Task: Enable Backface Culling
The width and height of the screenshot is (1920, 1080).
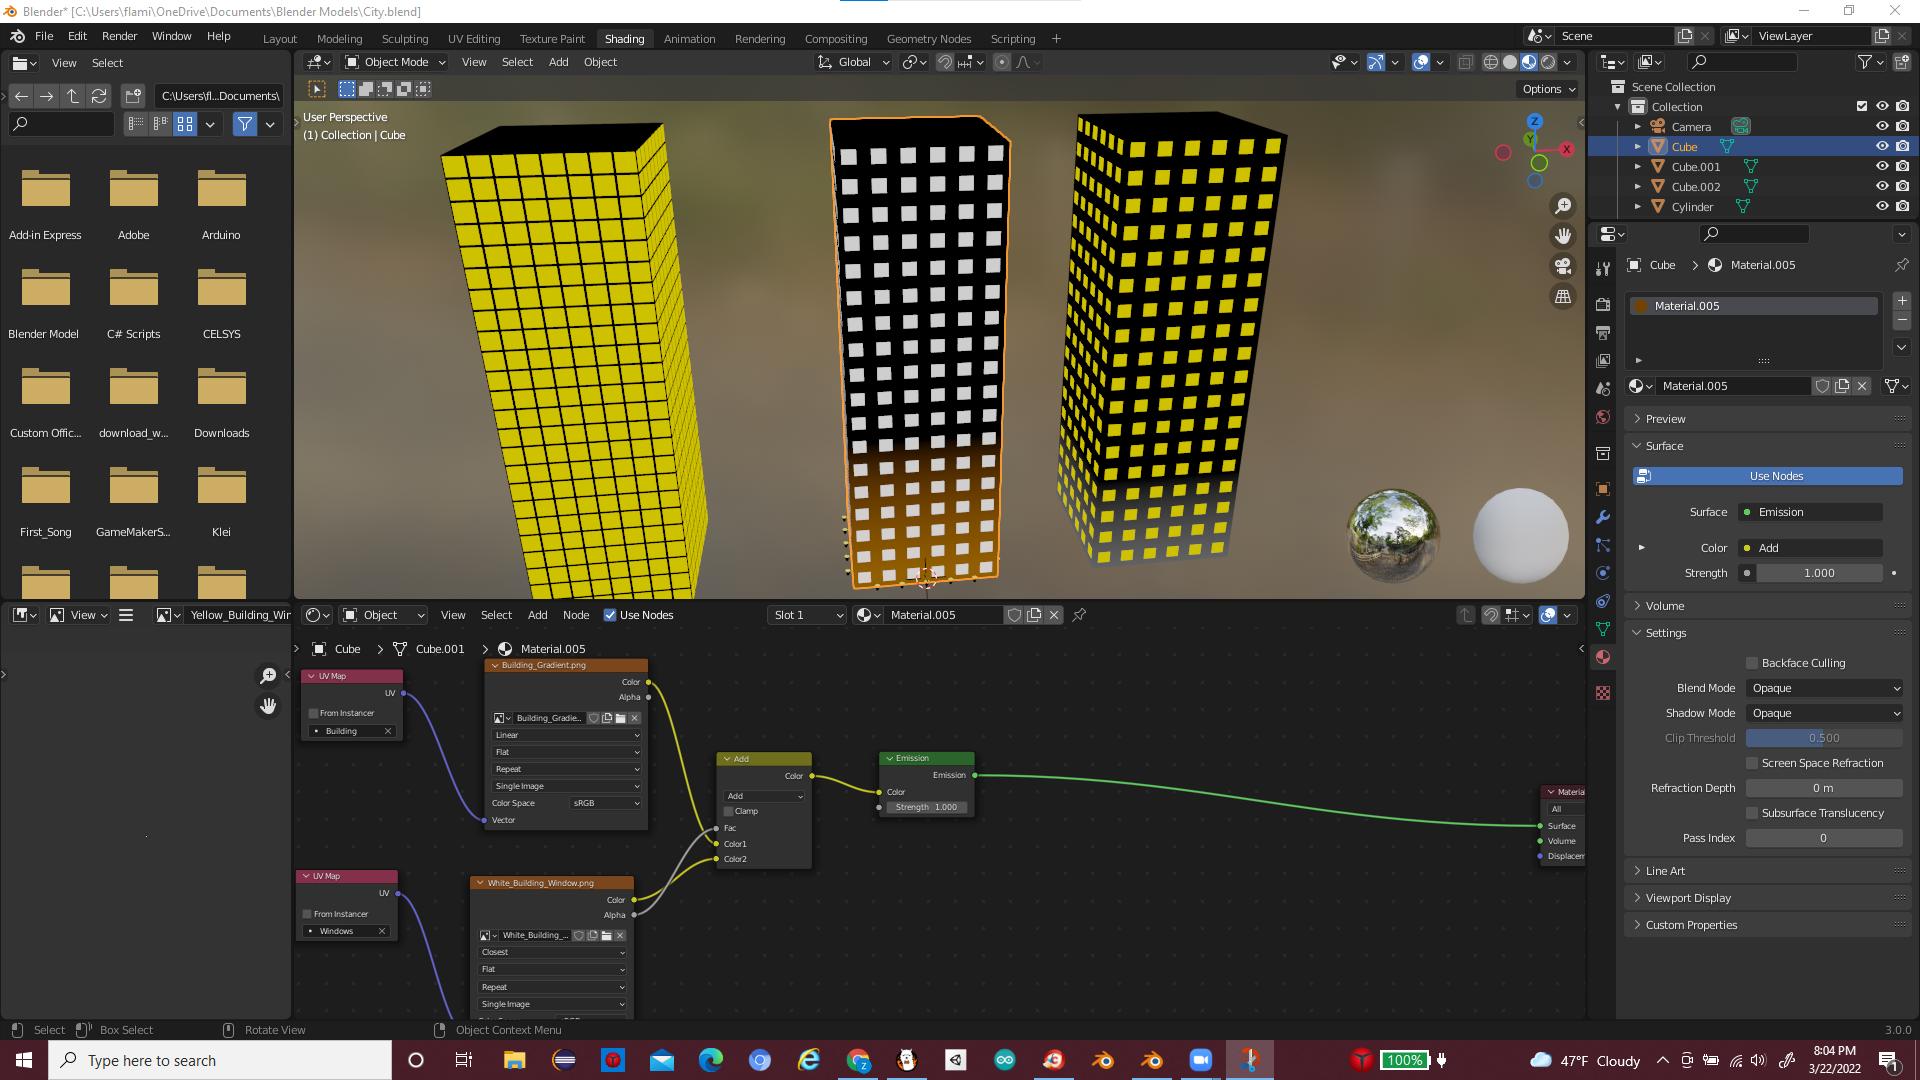Action: coord(1752,663)
